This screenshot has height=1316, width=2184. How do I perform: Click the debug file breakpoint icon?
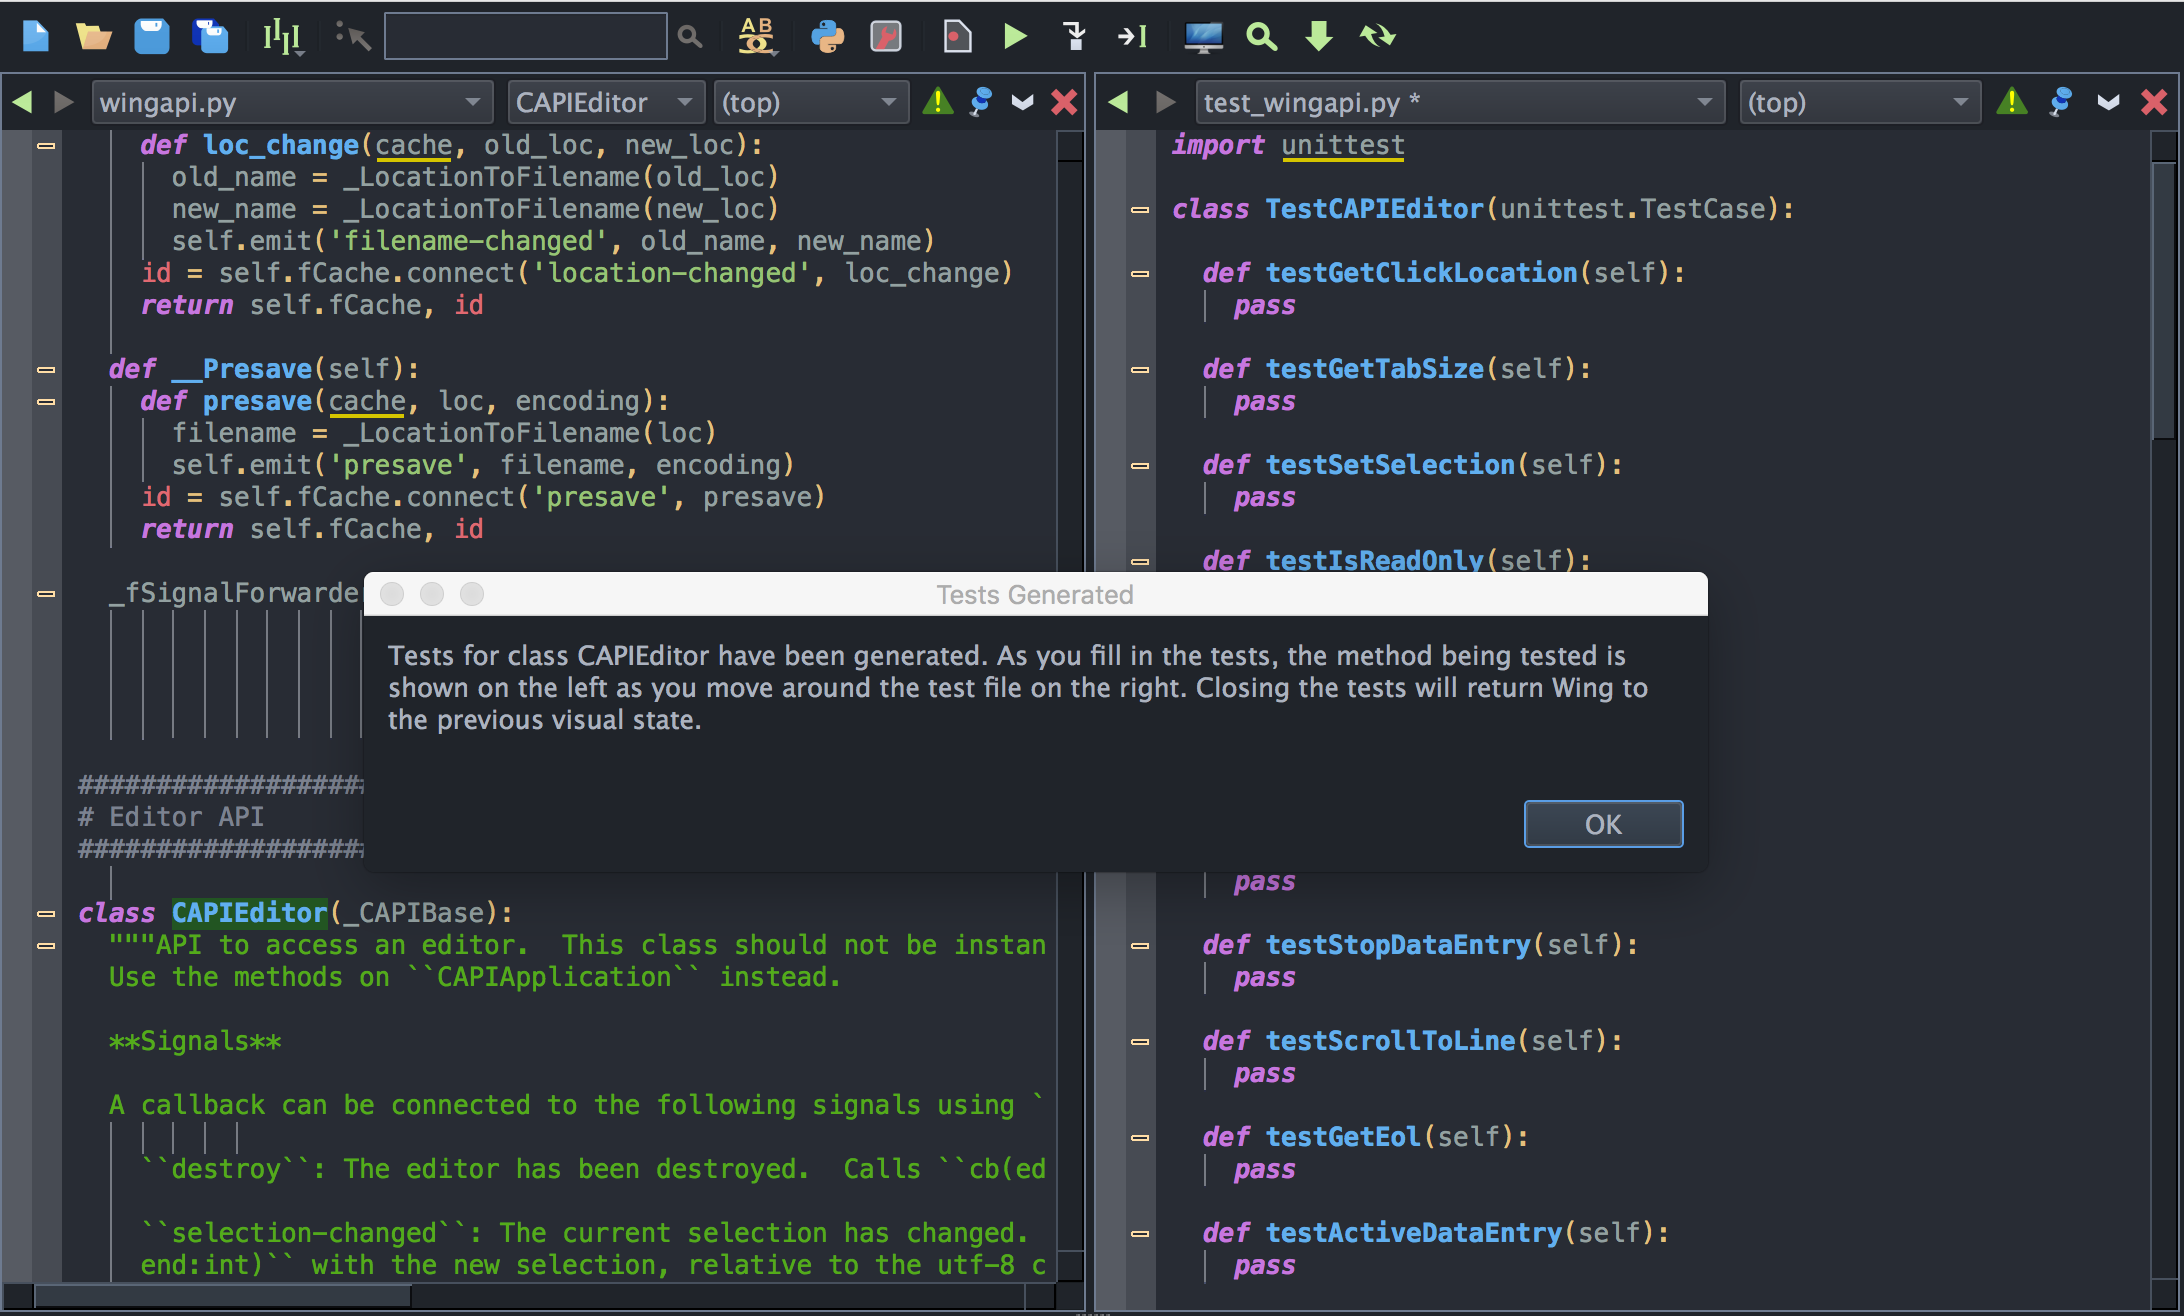pos(957,37)
